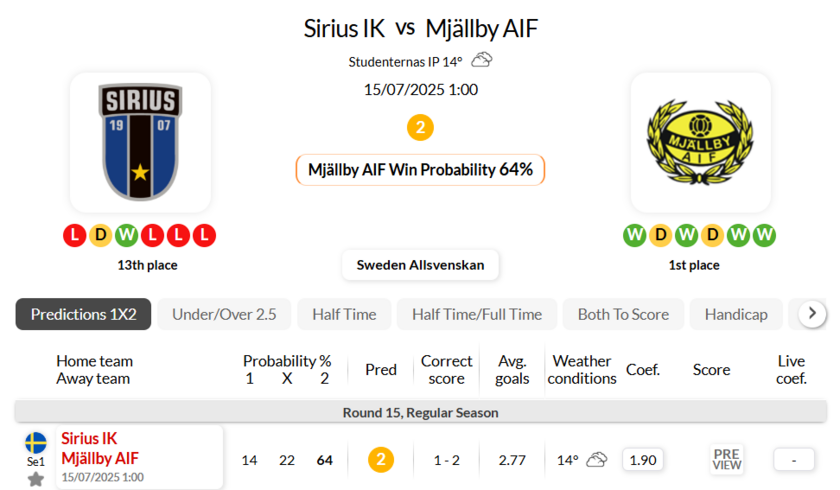Open the Sirius IK link in match row

coord(89,439)
